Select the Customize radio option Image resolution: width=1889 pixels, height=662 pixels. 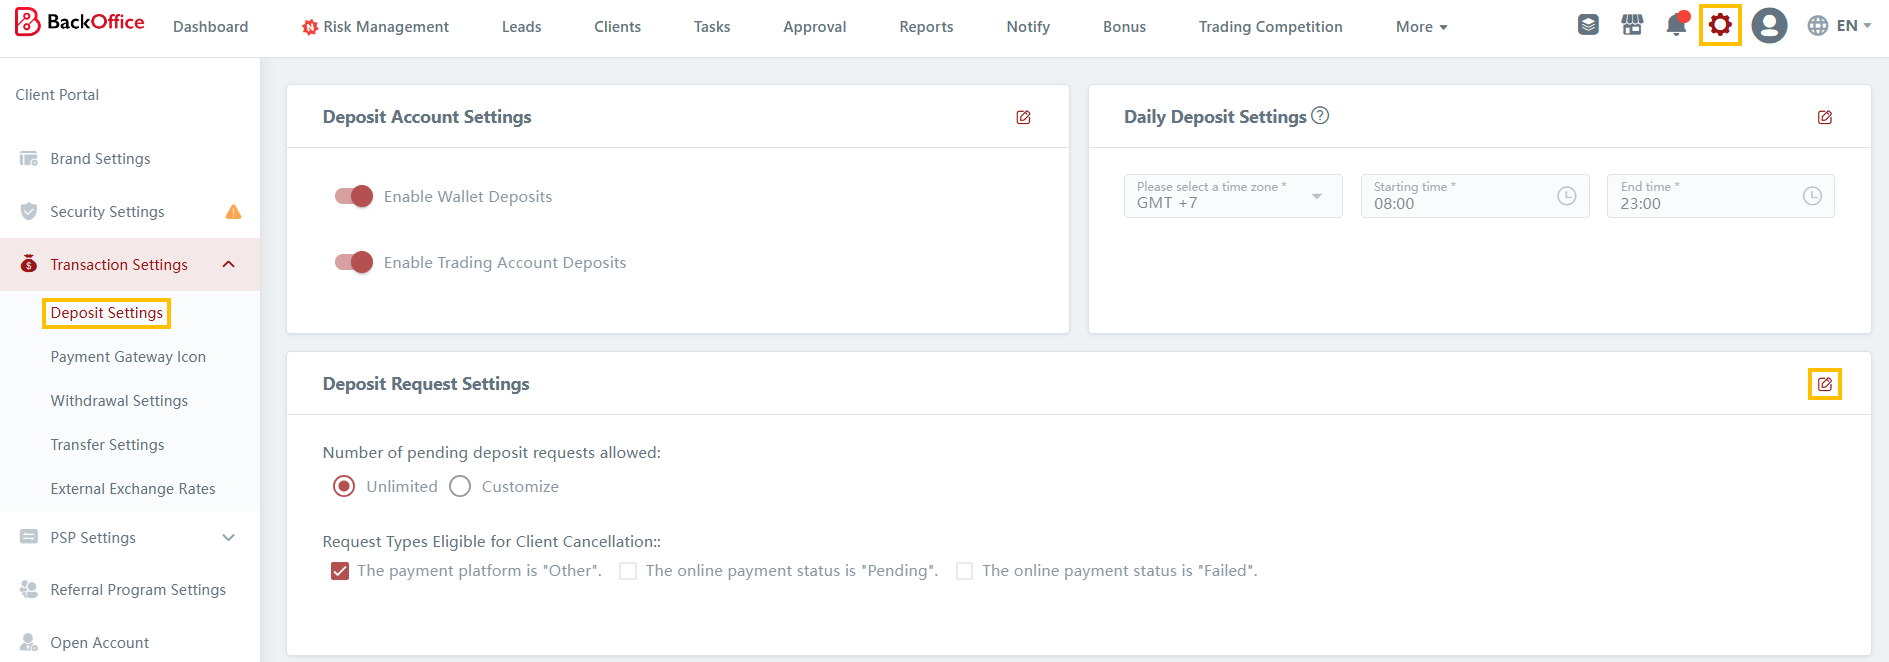(460, 486)
